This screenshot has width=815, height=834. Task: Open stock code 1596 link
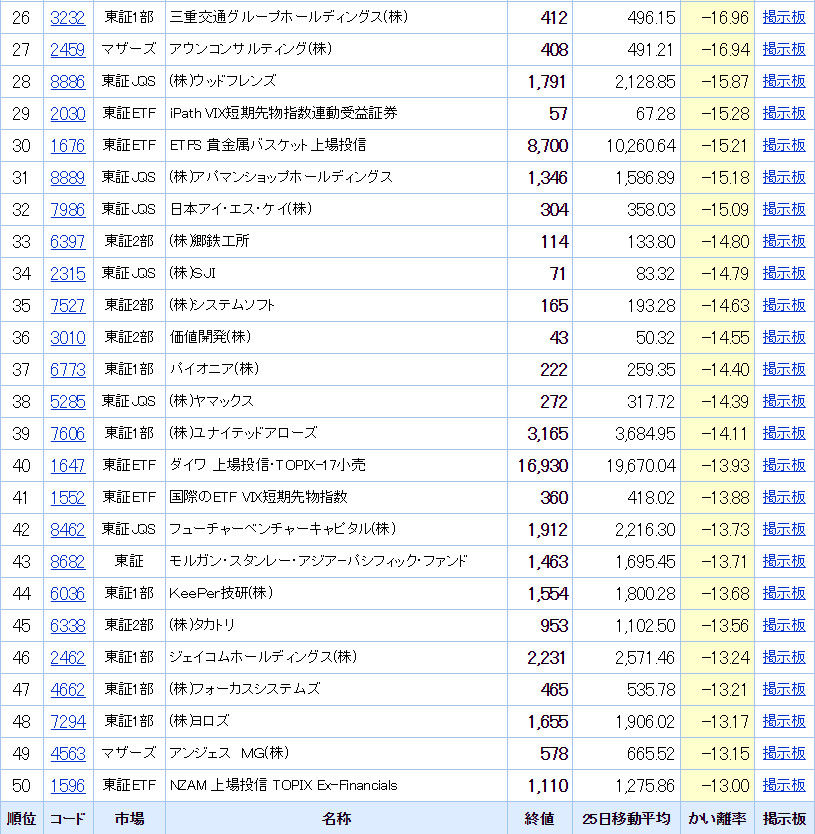coord(68,786)
